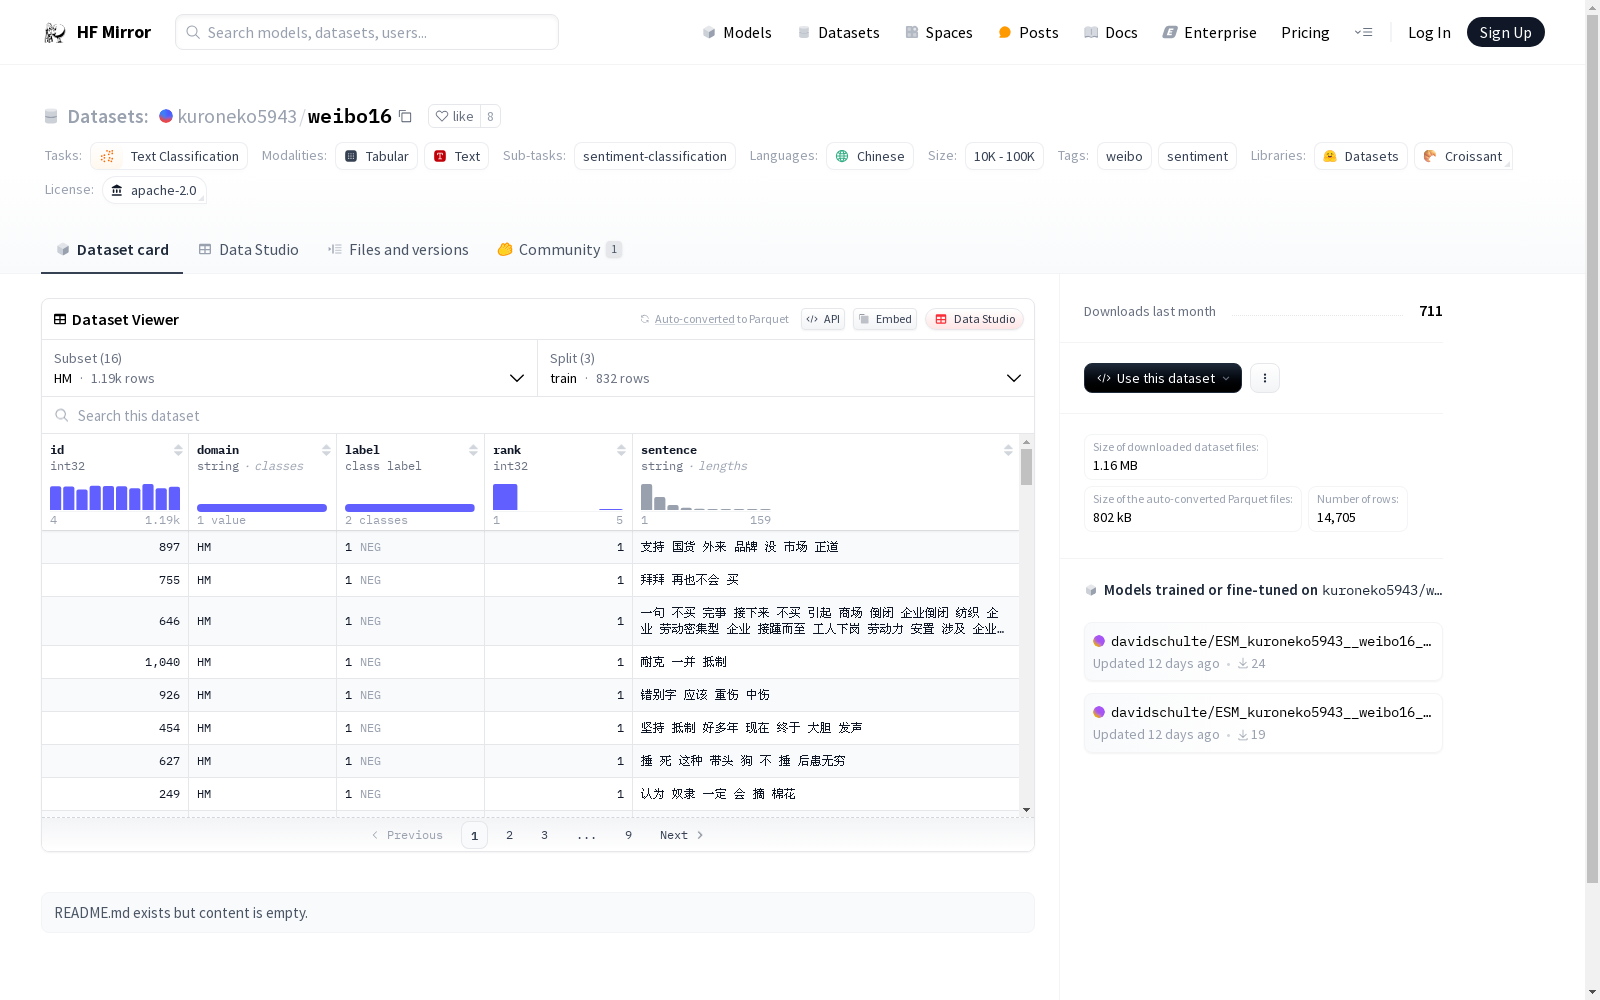Viewport: 1600px width, 1000px height.
Task: Click the apache-2.0 license tag
Action: [154, 190]
